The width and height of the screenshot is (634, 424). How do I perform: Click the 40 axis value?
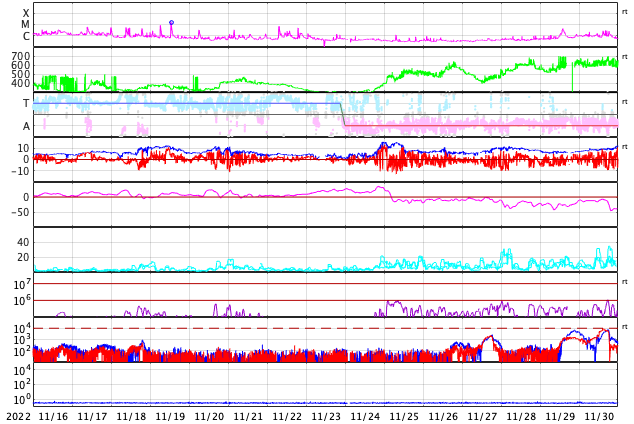[23, 242]
